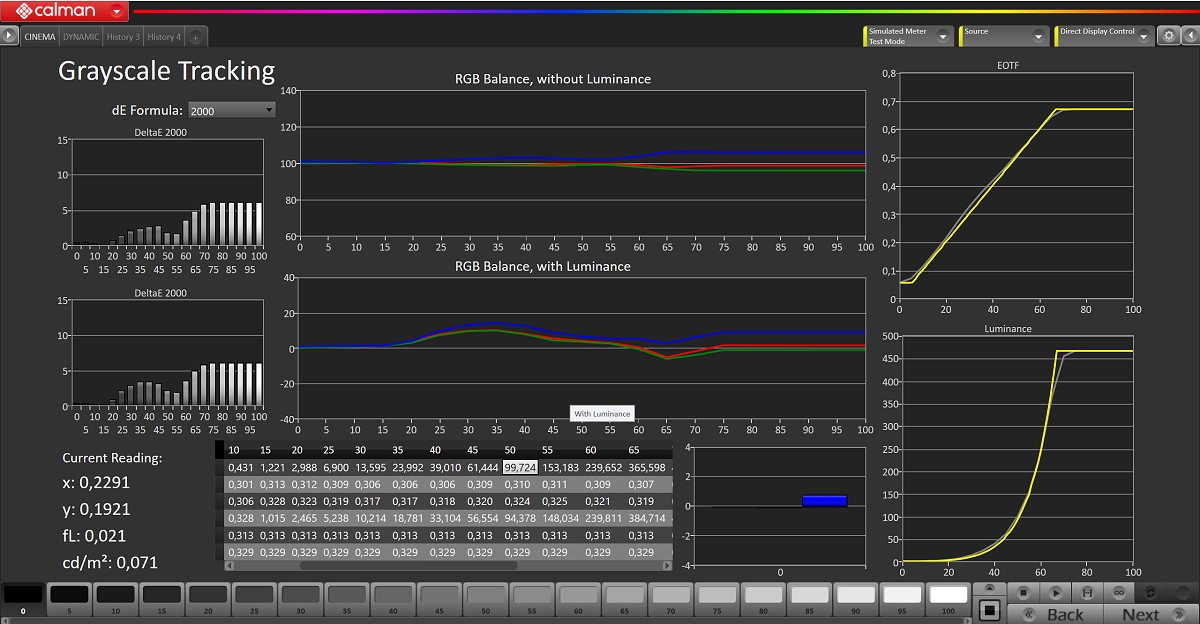
Task: Select the 50 percent gray swatch
Action: (x=487, y=597)
